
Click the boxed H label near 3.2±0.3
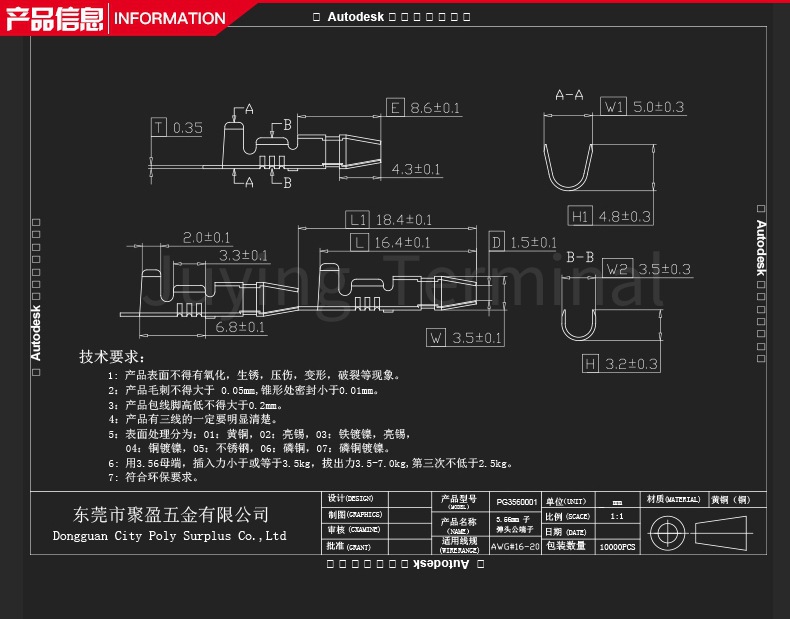(590, 363)
